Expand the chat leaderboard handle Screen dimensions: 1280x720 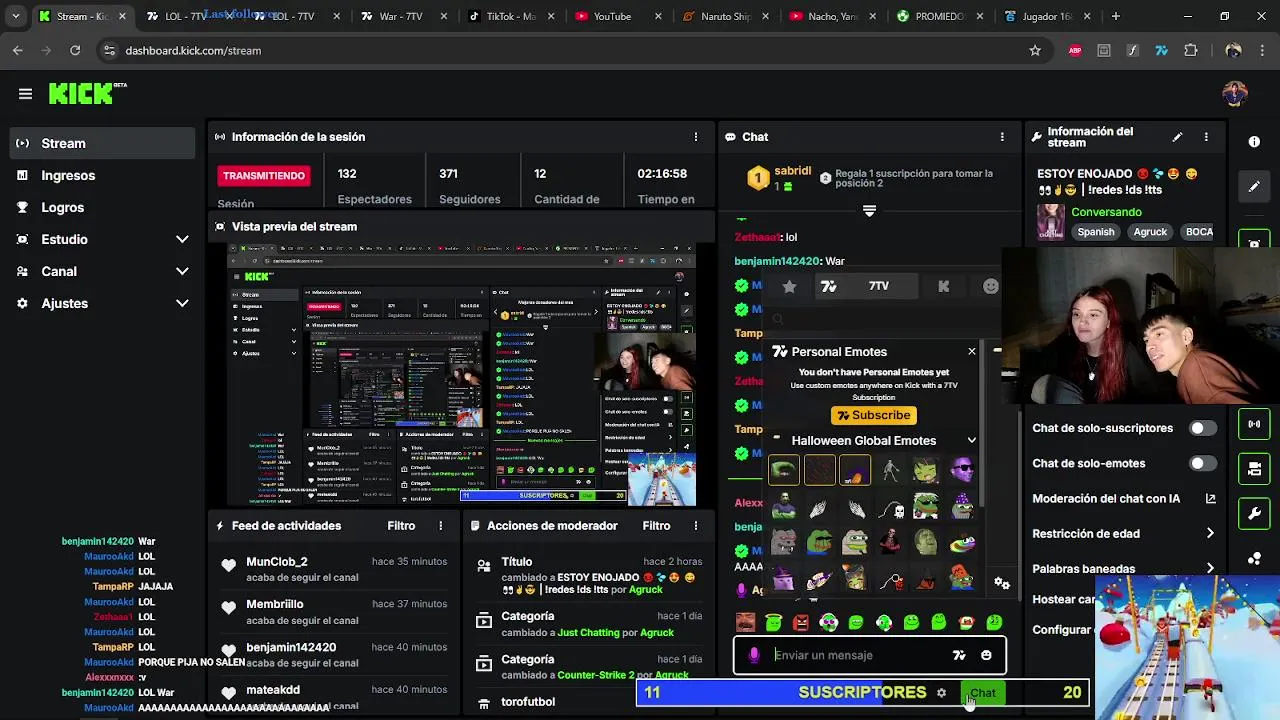tap(869, 211)
